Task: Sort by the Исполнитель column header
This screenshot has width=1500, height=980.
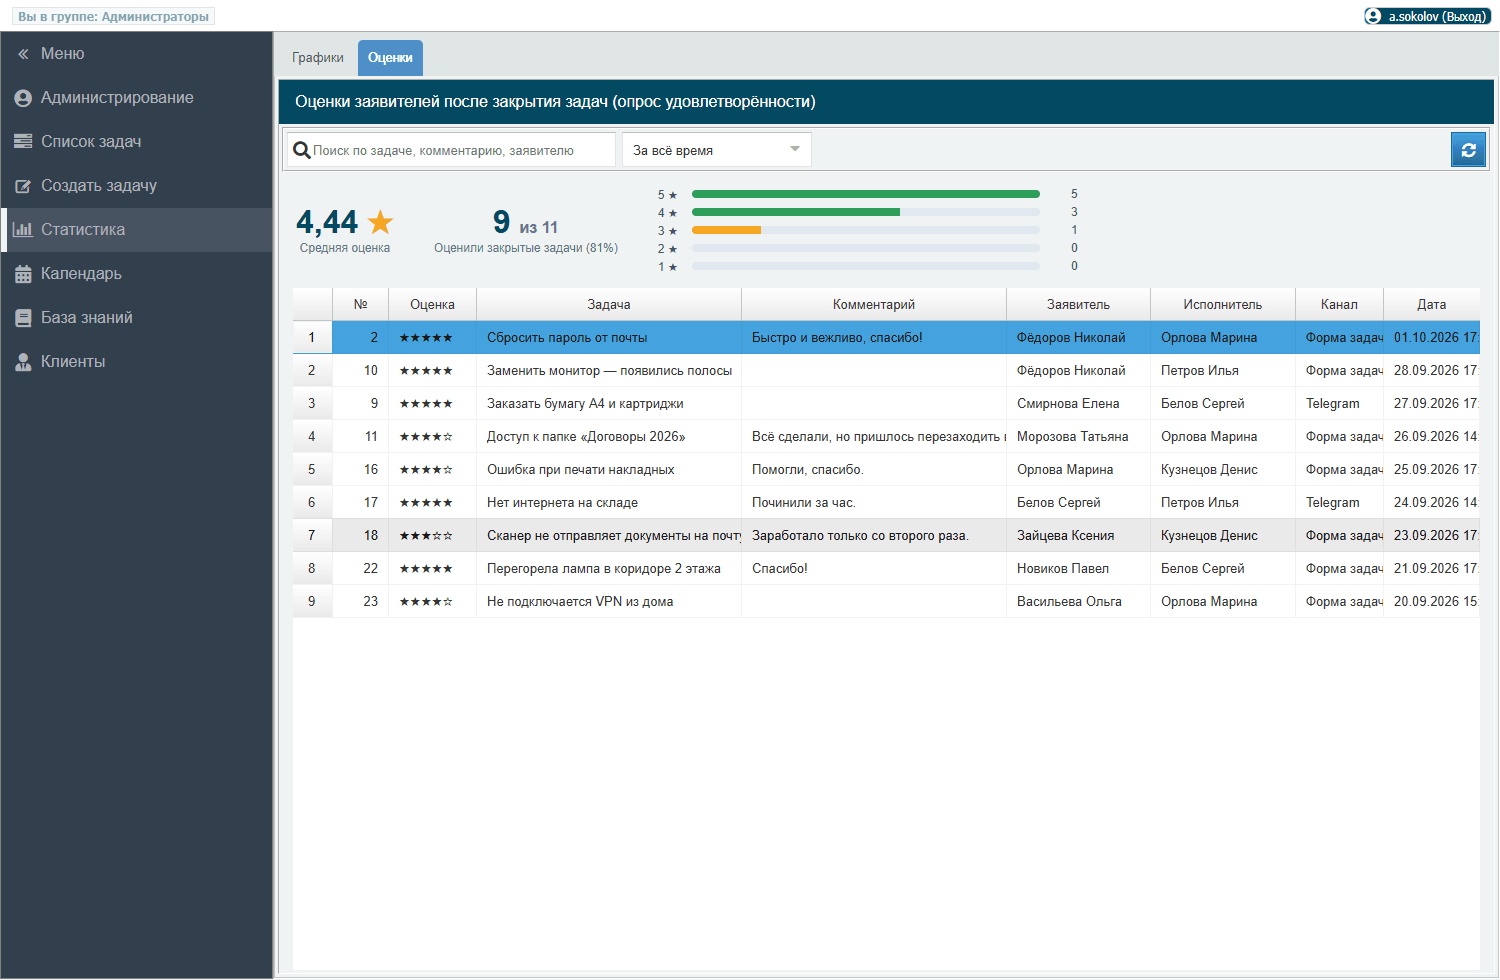Action: click(x=1222, y=305)
